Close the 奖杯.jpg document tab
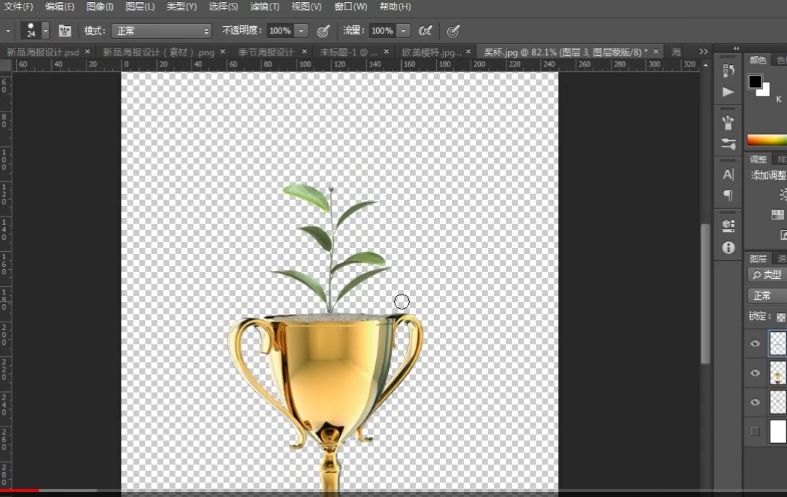This screenshot has height=497, width=787. 656,52
